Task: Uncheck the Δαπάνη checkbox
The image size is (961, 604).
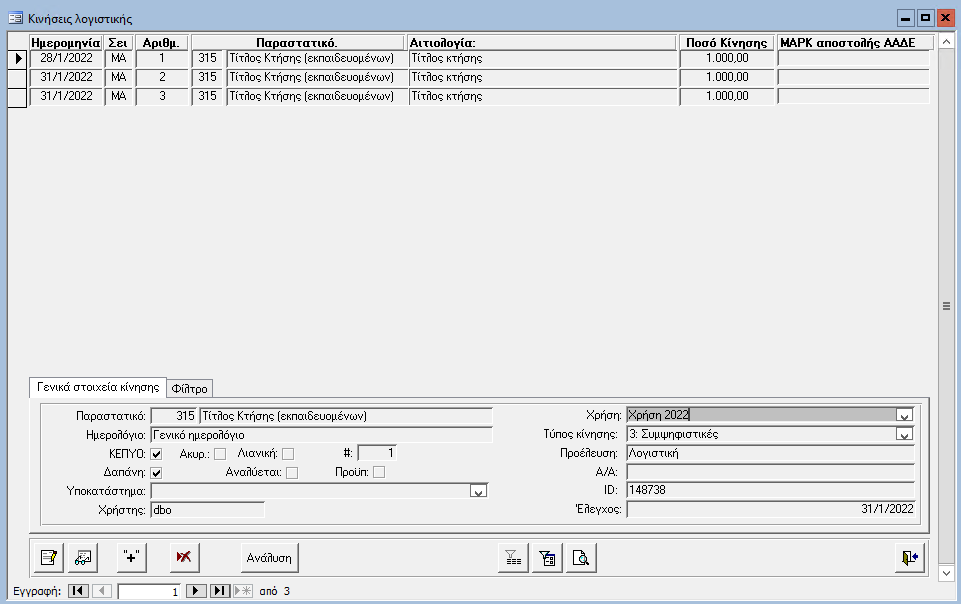Action: pyautogui.click(x=156, y=472)
